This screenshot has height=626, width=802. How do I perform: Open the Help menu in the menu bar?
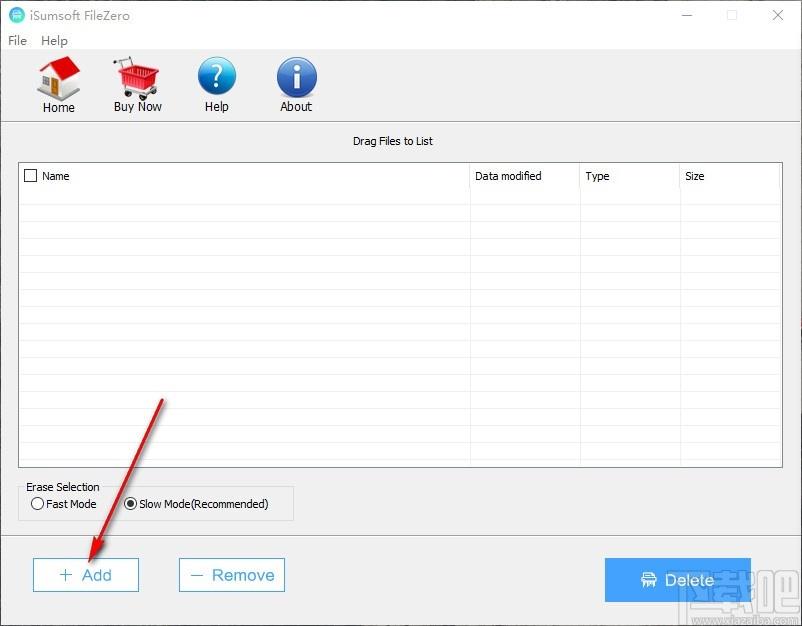coord(54,40)
